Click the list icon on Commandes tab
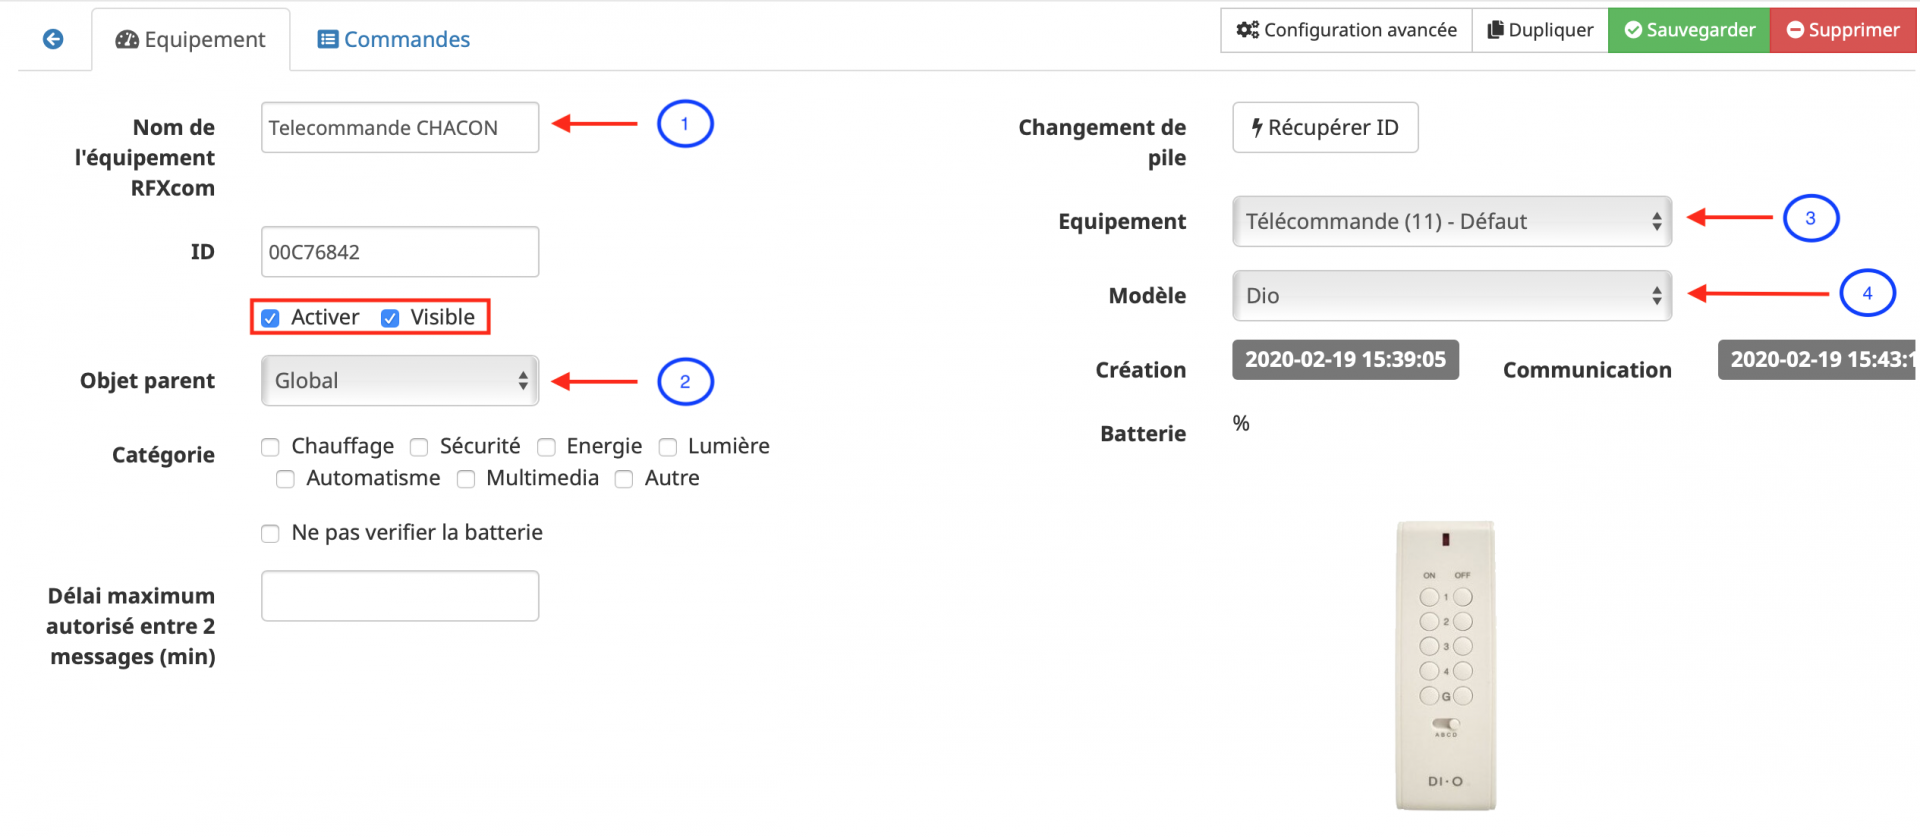1920x837 pixels. (327, 40)
